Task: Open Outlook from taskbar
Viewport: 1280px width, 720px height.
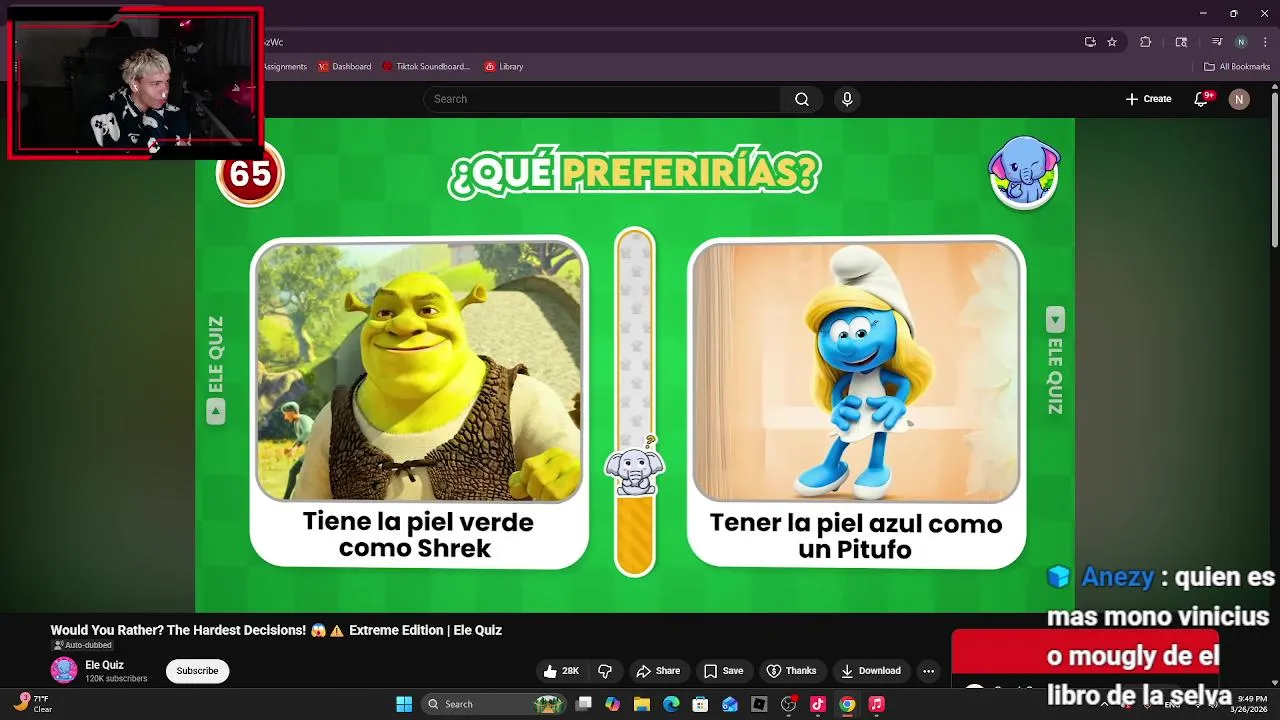Action: (x=730, y=704)
